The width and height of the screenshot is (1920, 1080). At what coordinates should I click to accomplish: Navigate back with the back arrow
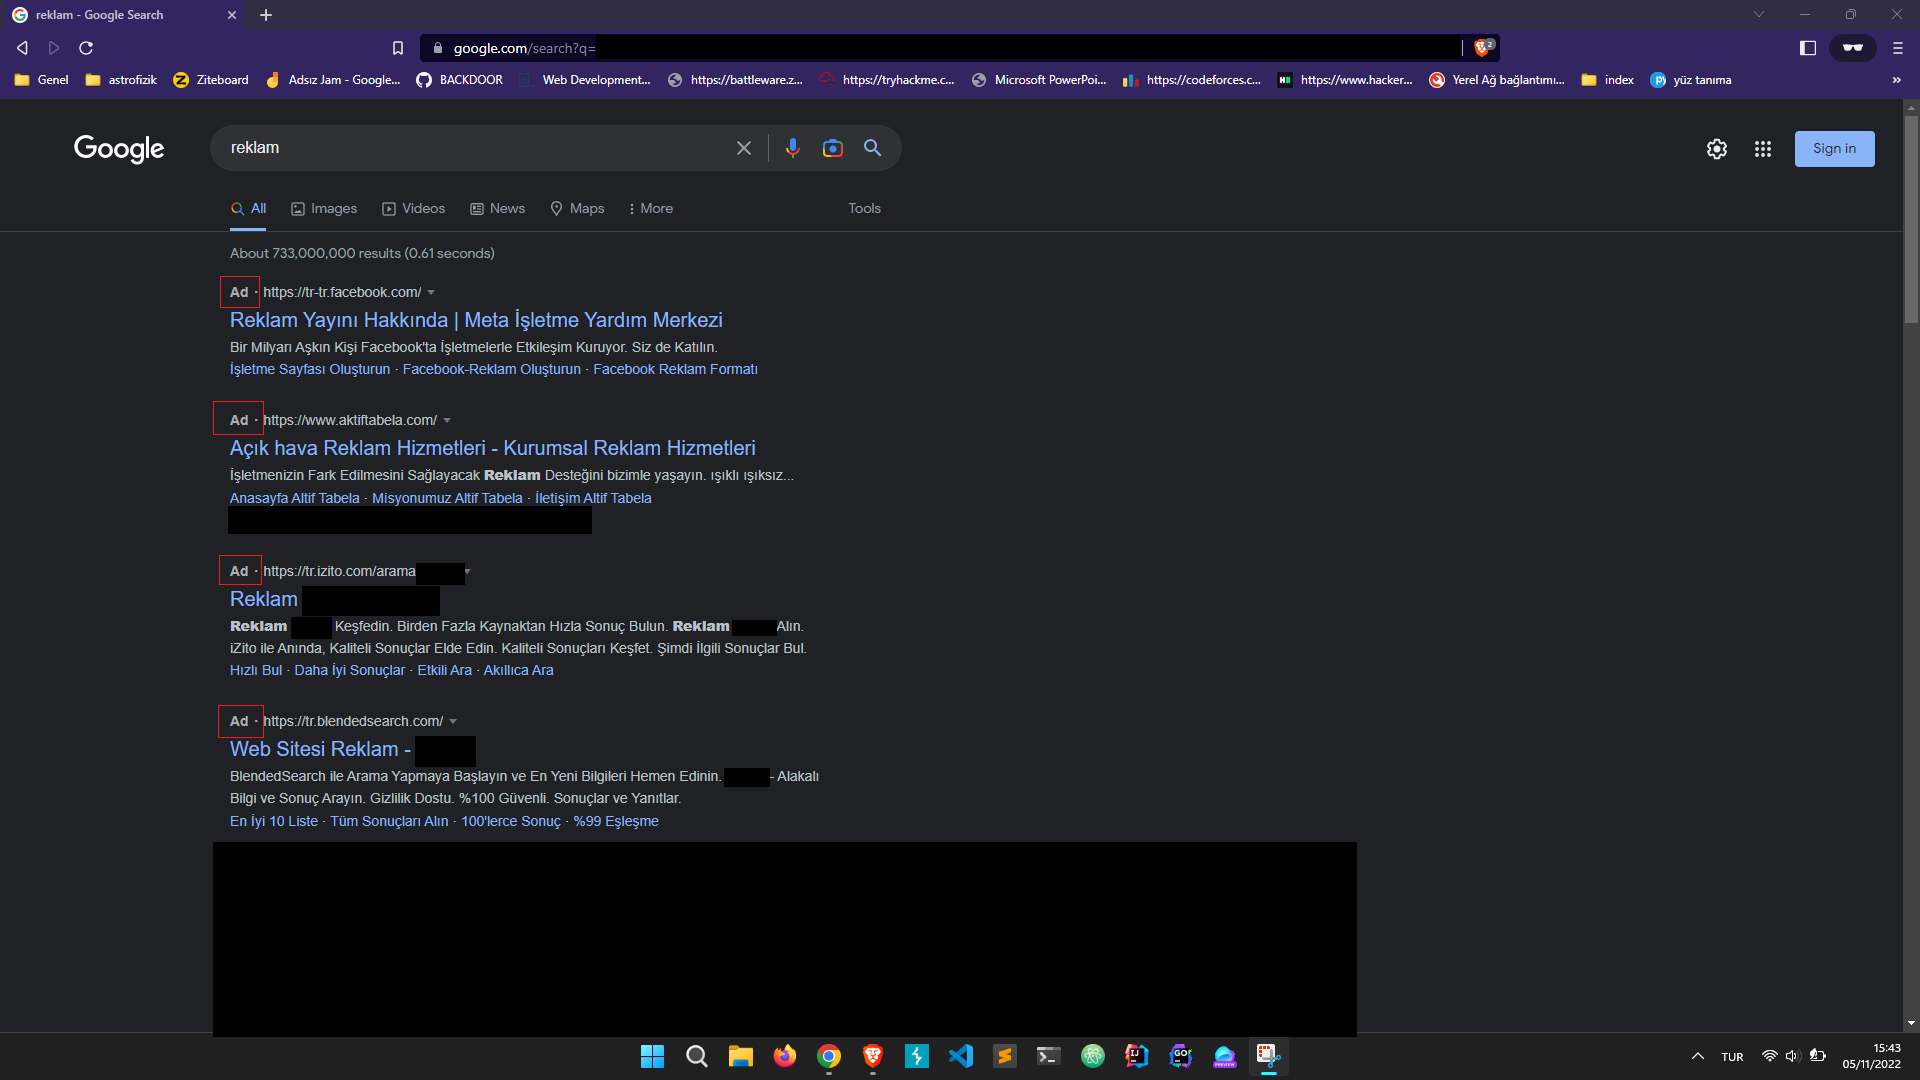click(21, 47)
